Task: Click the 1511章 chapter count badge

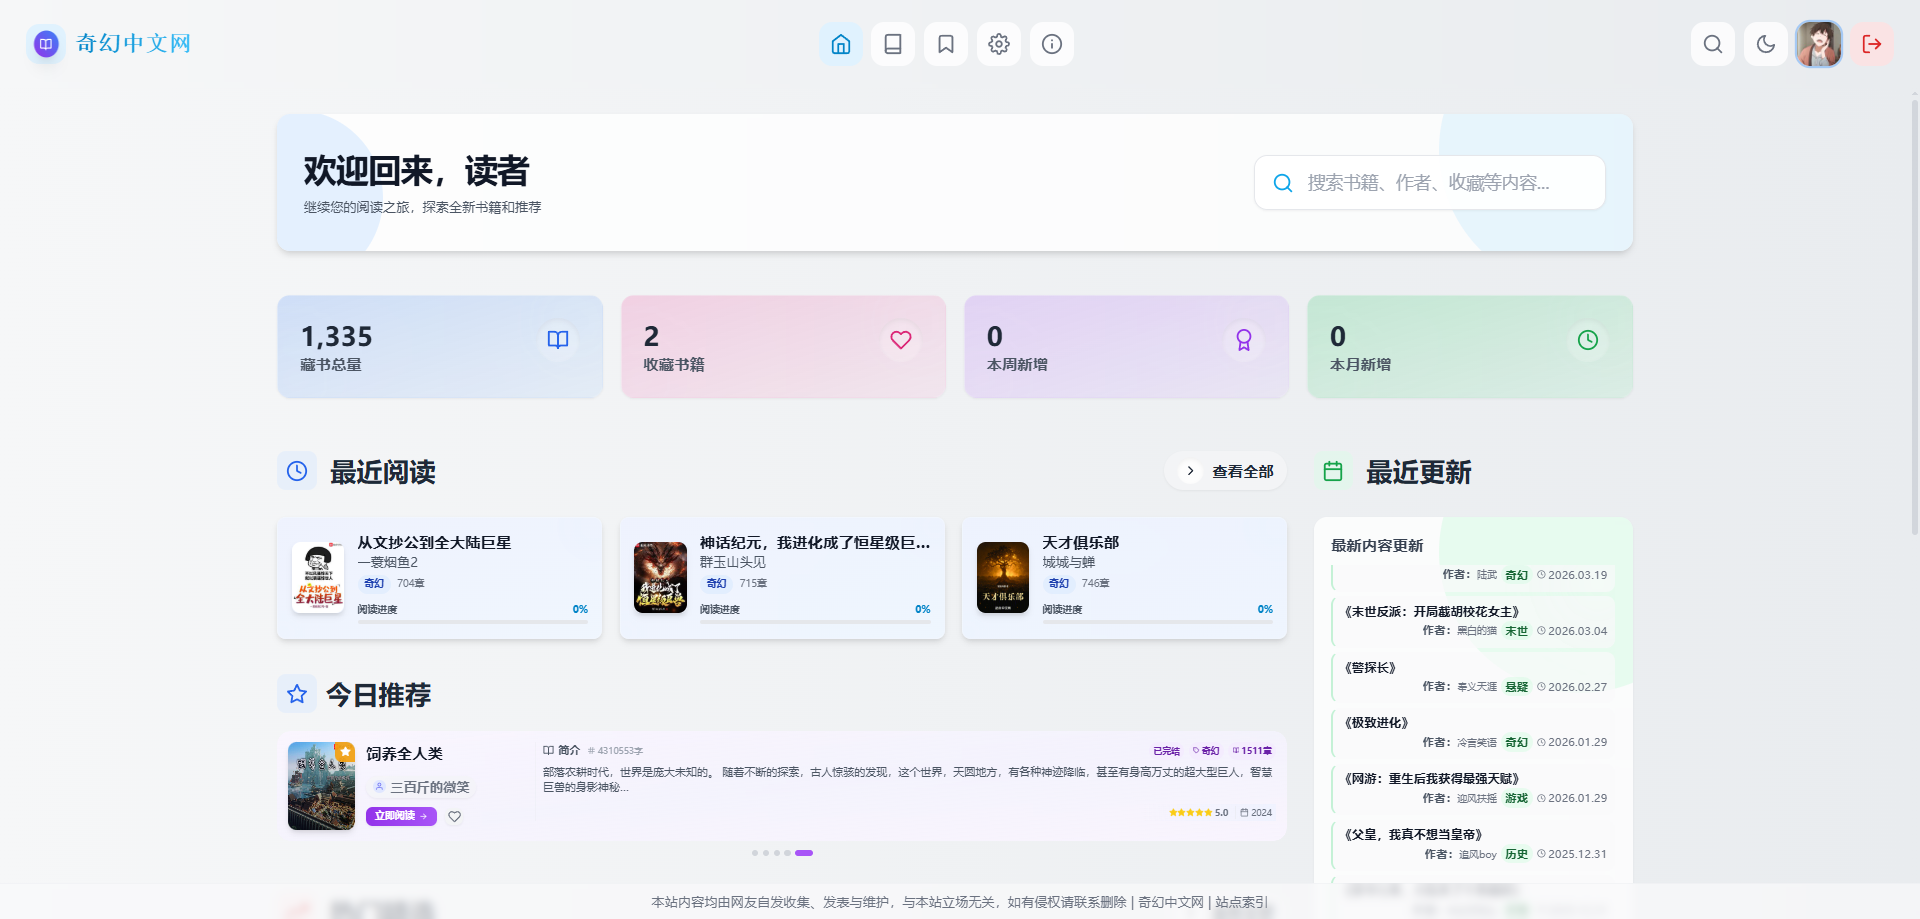Action: pyautogui.click(x=1252, y=751)
